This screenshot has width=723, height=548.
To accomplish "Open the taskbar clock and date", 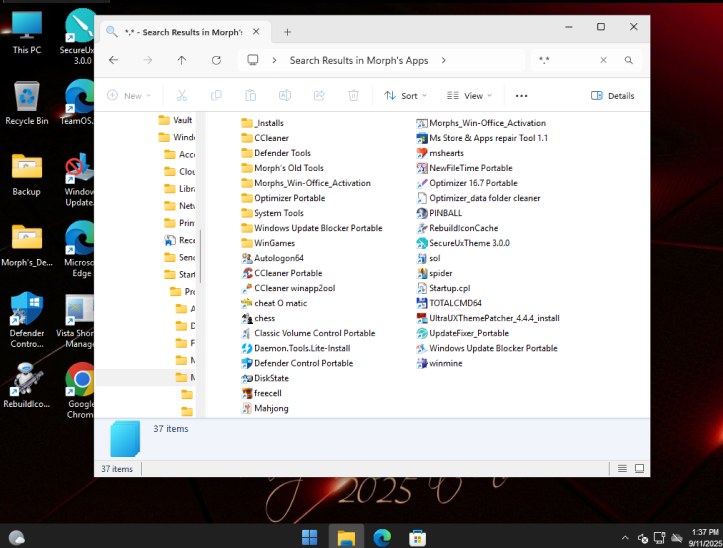I will pos(705,538).
